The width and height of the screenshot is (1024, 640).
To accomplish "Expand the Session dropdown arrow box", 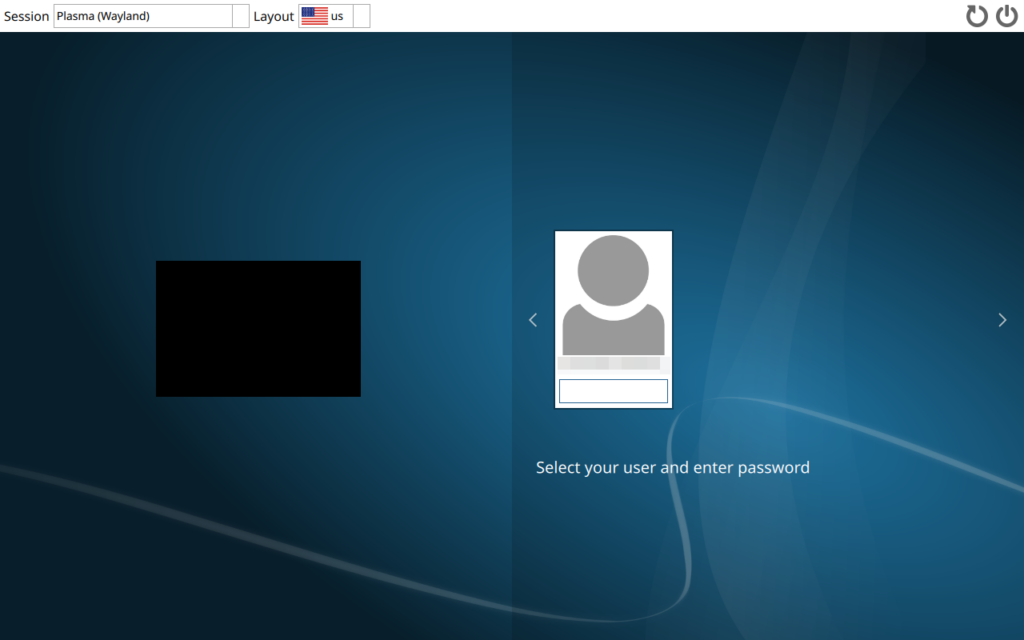I will [240, 16].
